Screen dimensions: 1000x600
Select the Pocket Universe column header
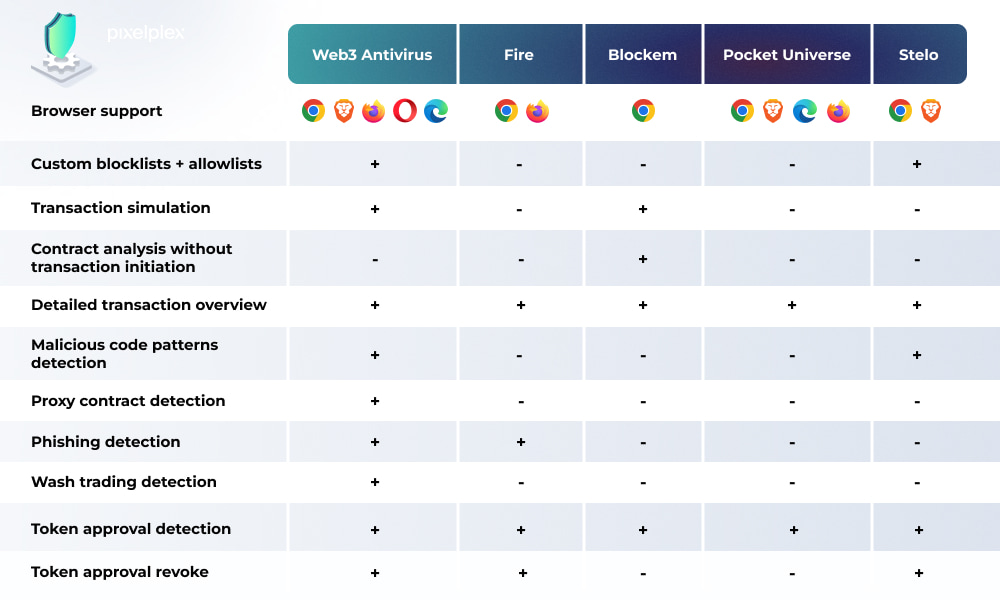coord(787,54)
